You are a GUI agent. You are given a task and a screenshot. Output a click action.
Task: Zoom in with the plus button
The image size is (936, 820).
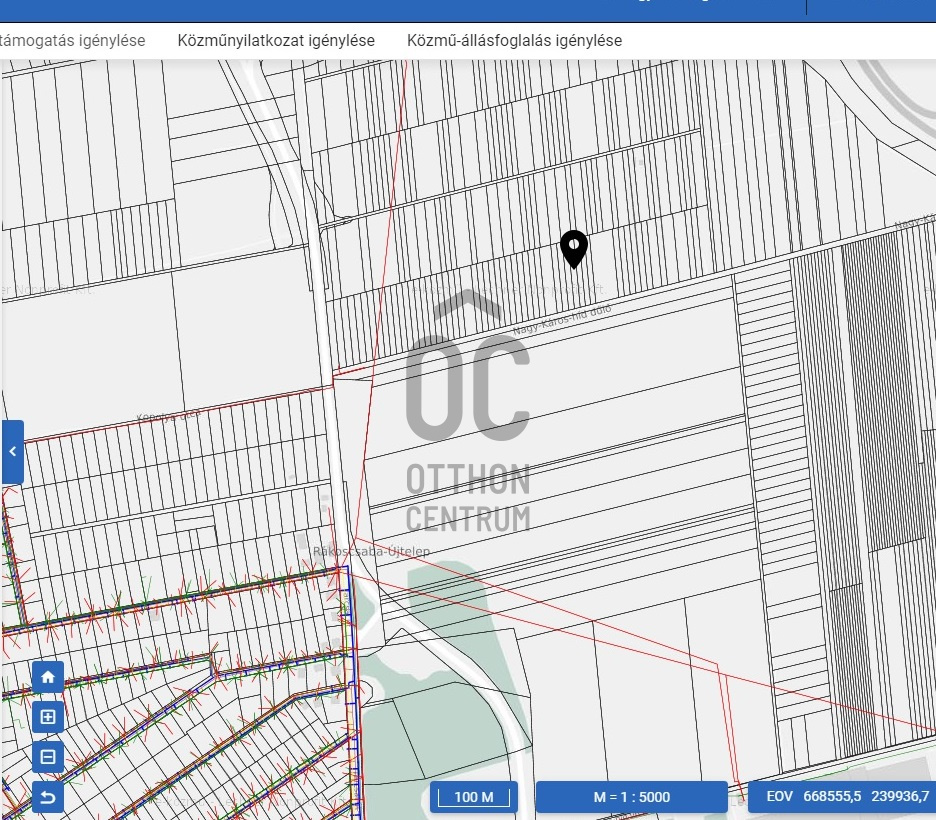pyautogui.click(x=48, y=717)
